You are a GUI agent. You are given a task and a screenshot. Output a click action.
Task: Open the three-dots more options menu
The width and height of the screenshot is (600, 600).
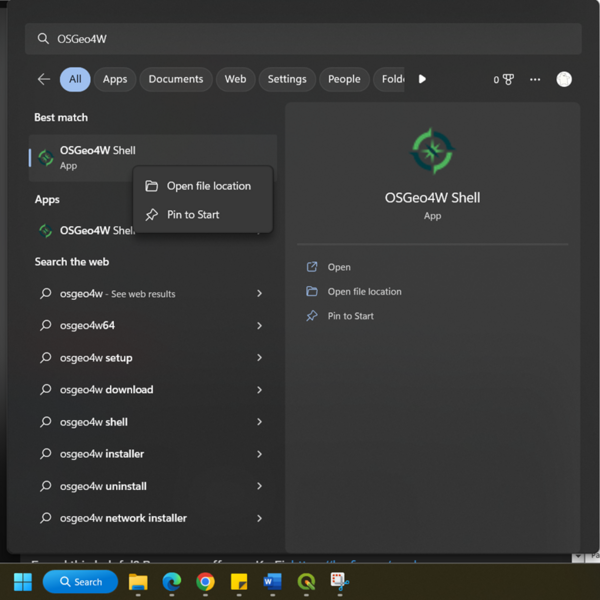[535, 79]
